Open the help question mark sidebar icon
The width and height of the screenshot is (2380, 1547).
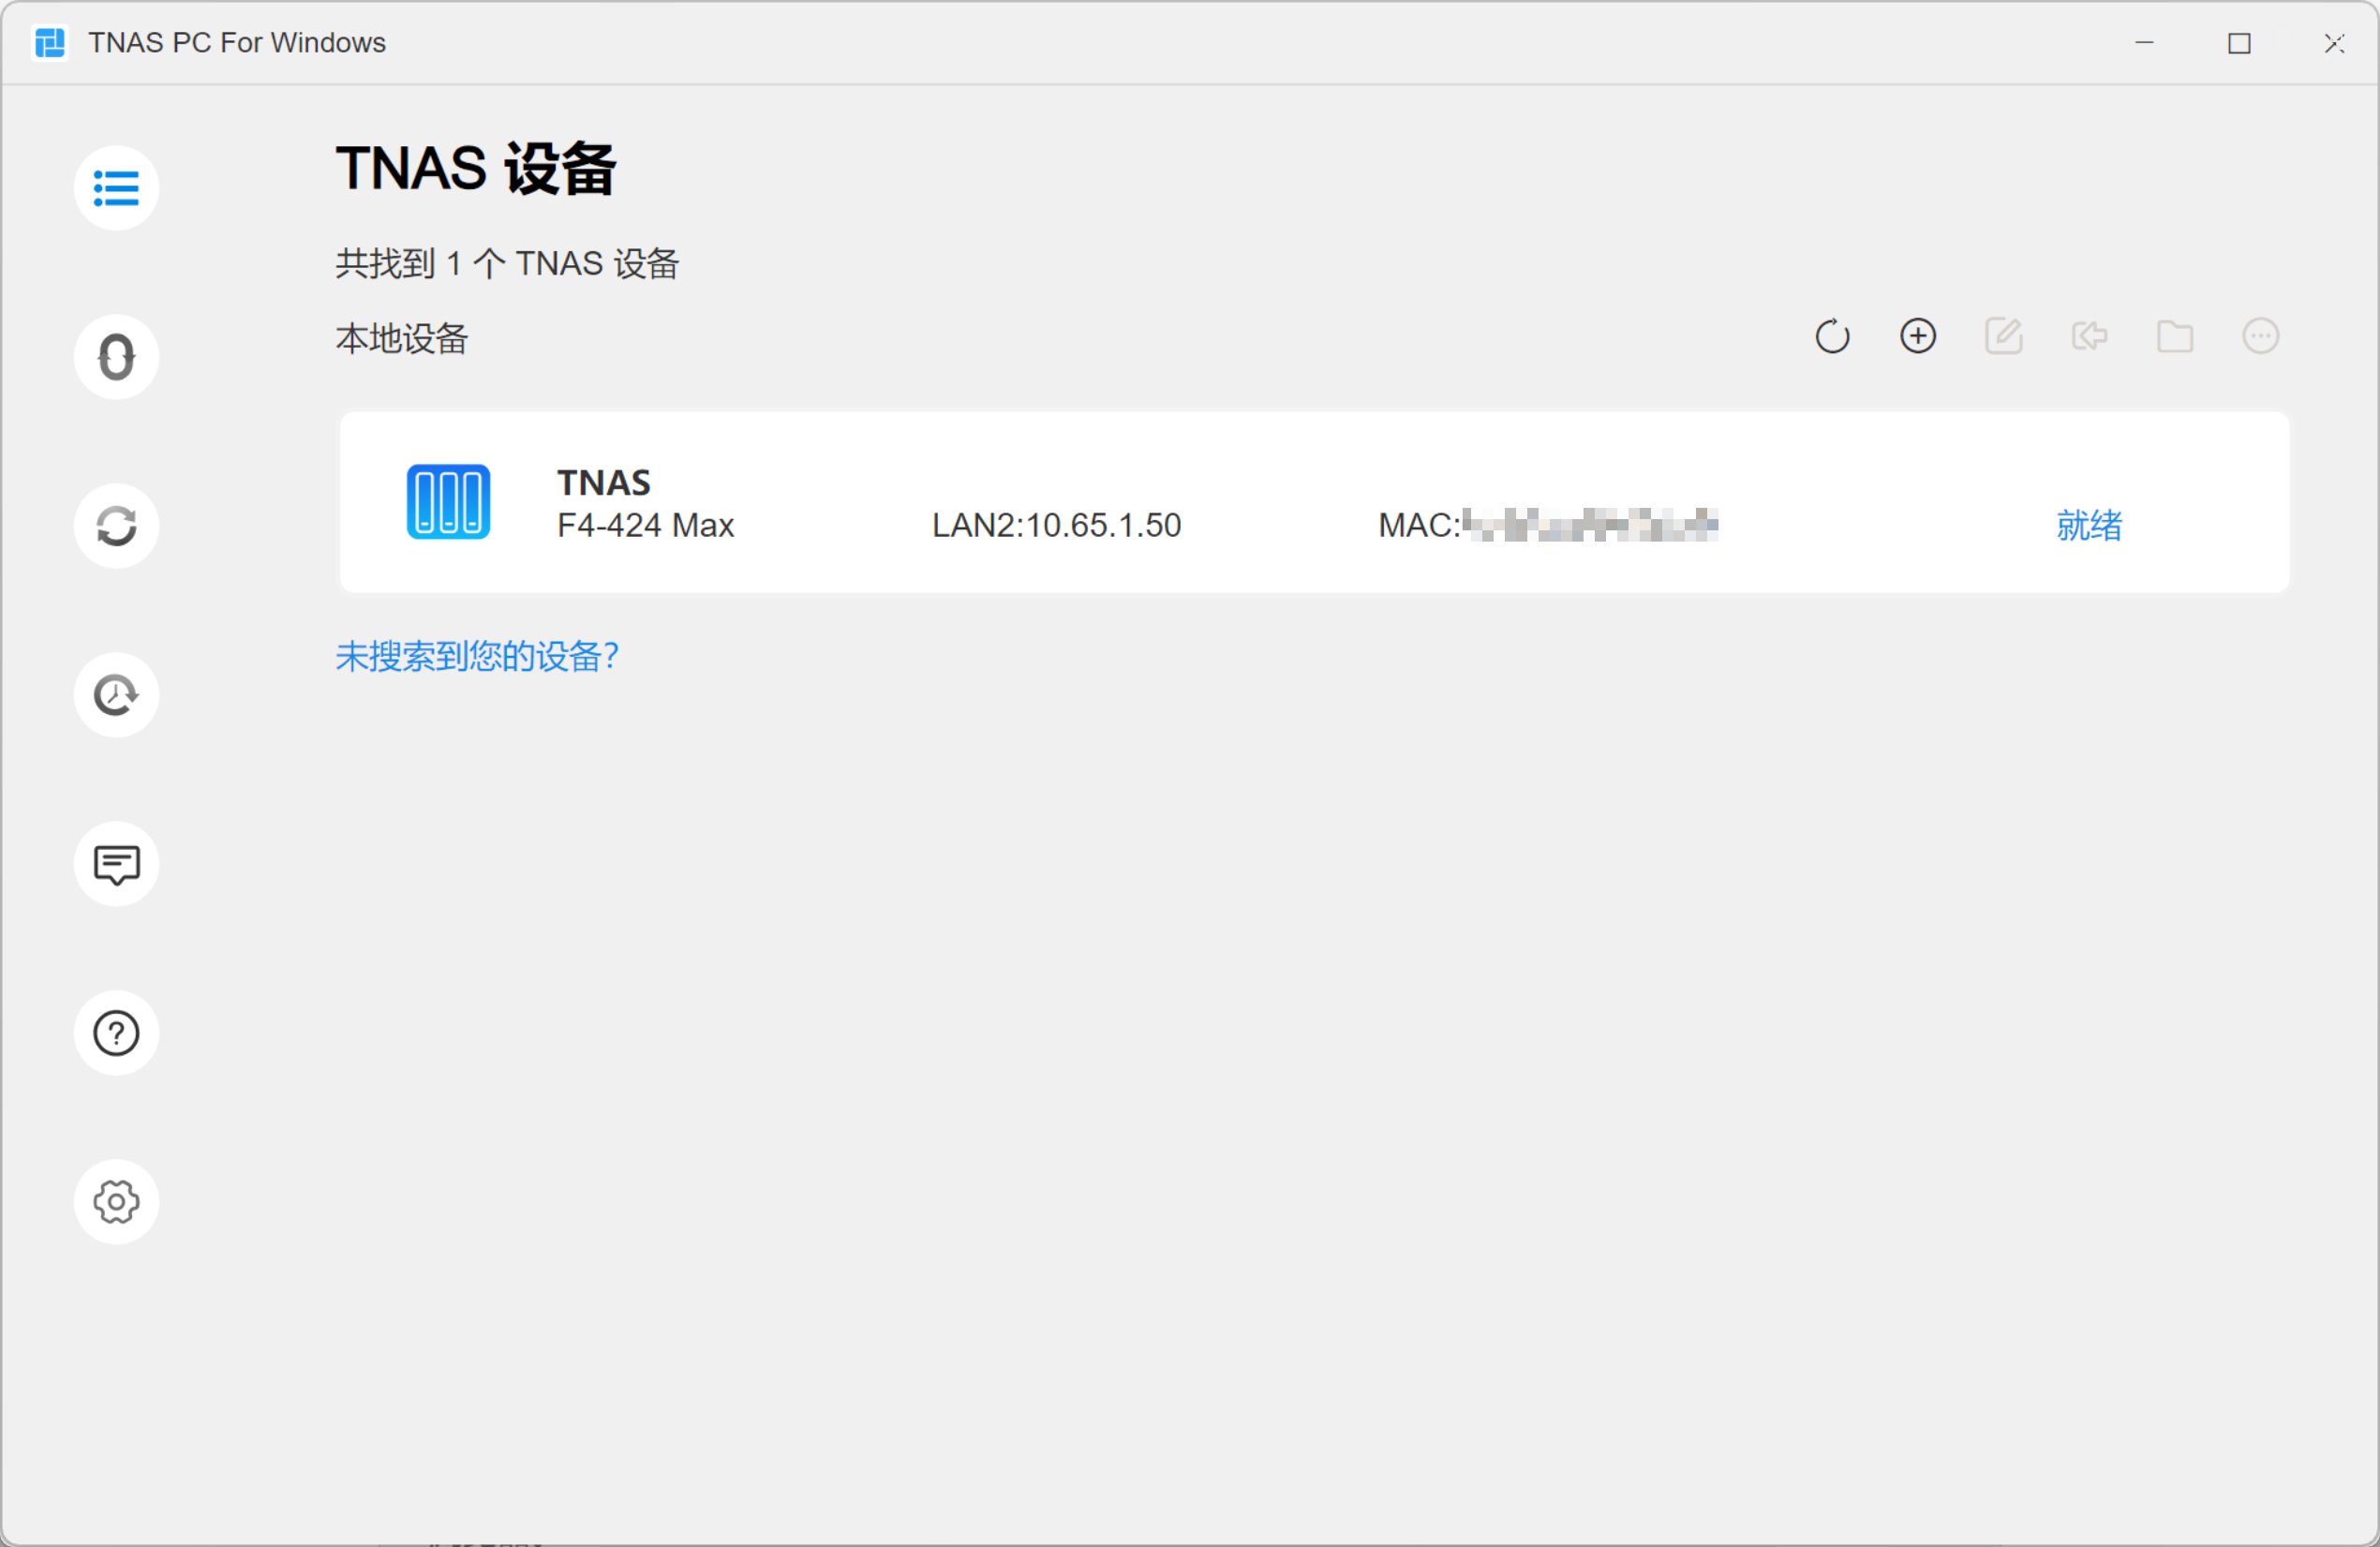116,1033
